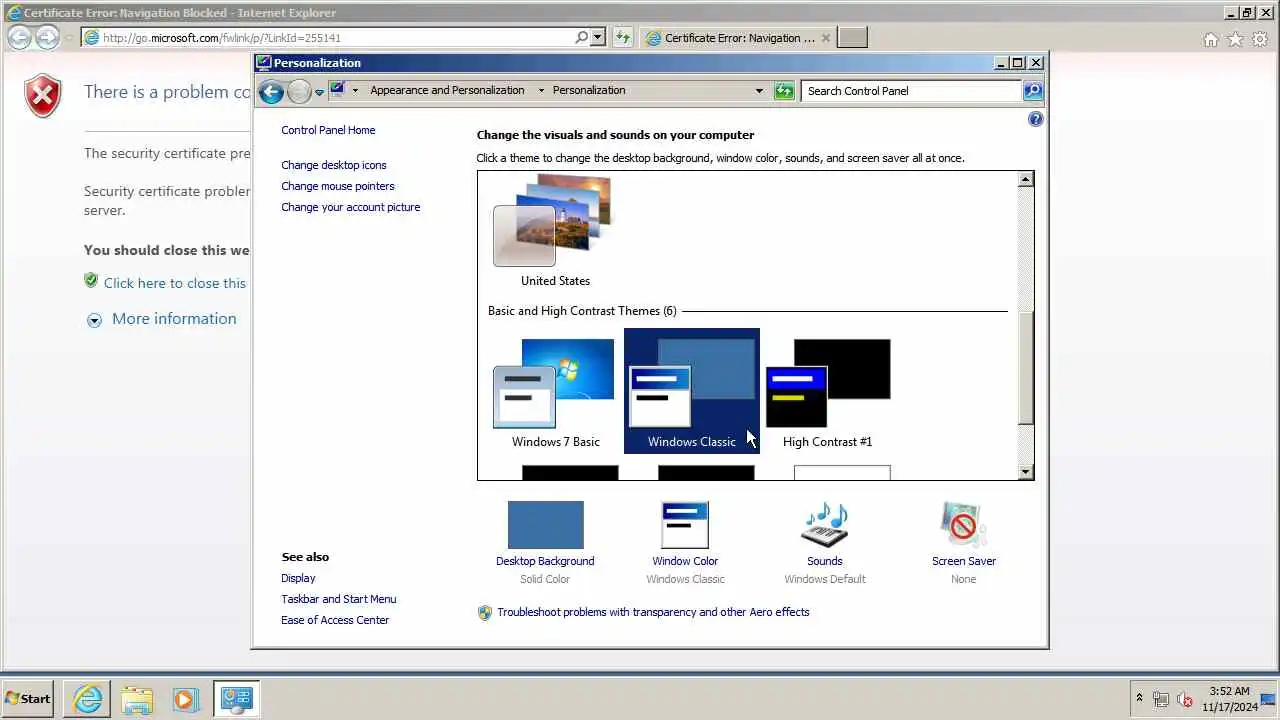
Task: Select the Windows Classic theme
Action: tap(692, 392)
